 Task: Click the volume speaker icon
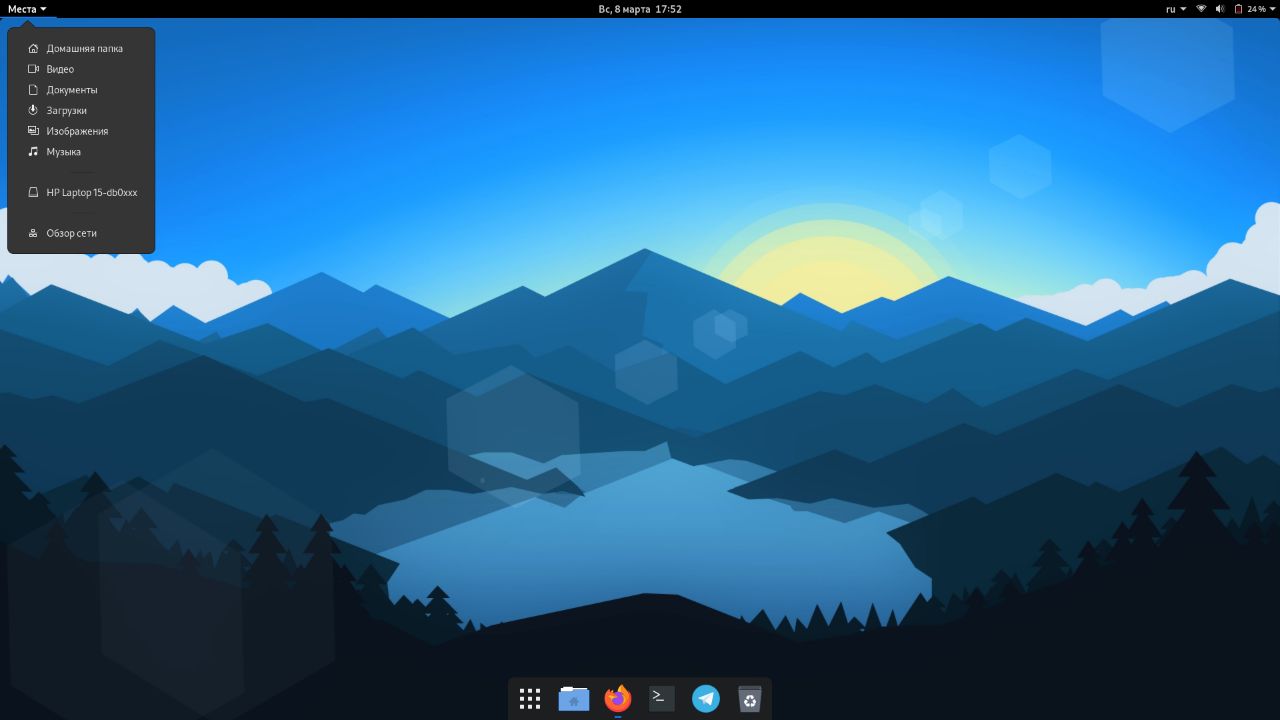pos(1219,9)
